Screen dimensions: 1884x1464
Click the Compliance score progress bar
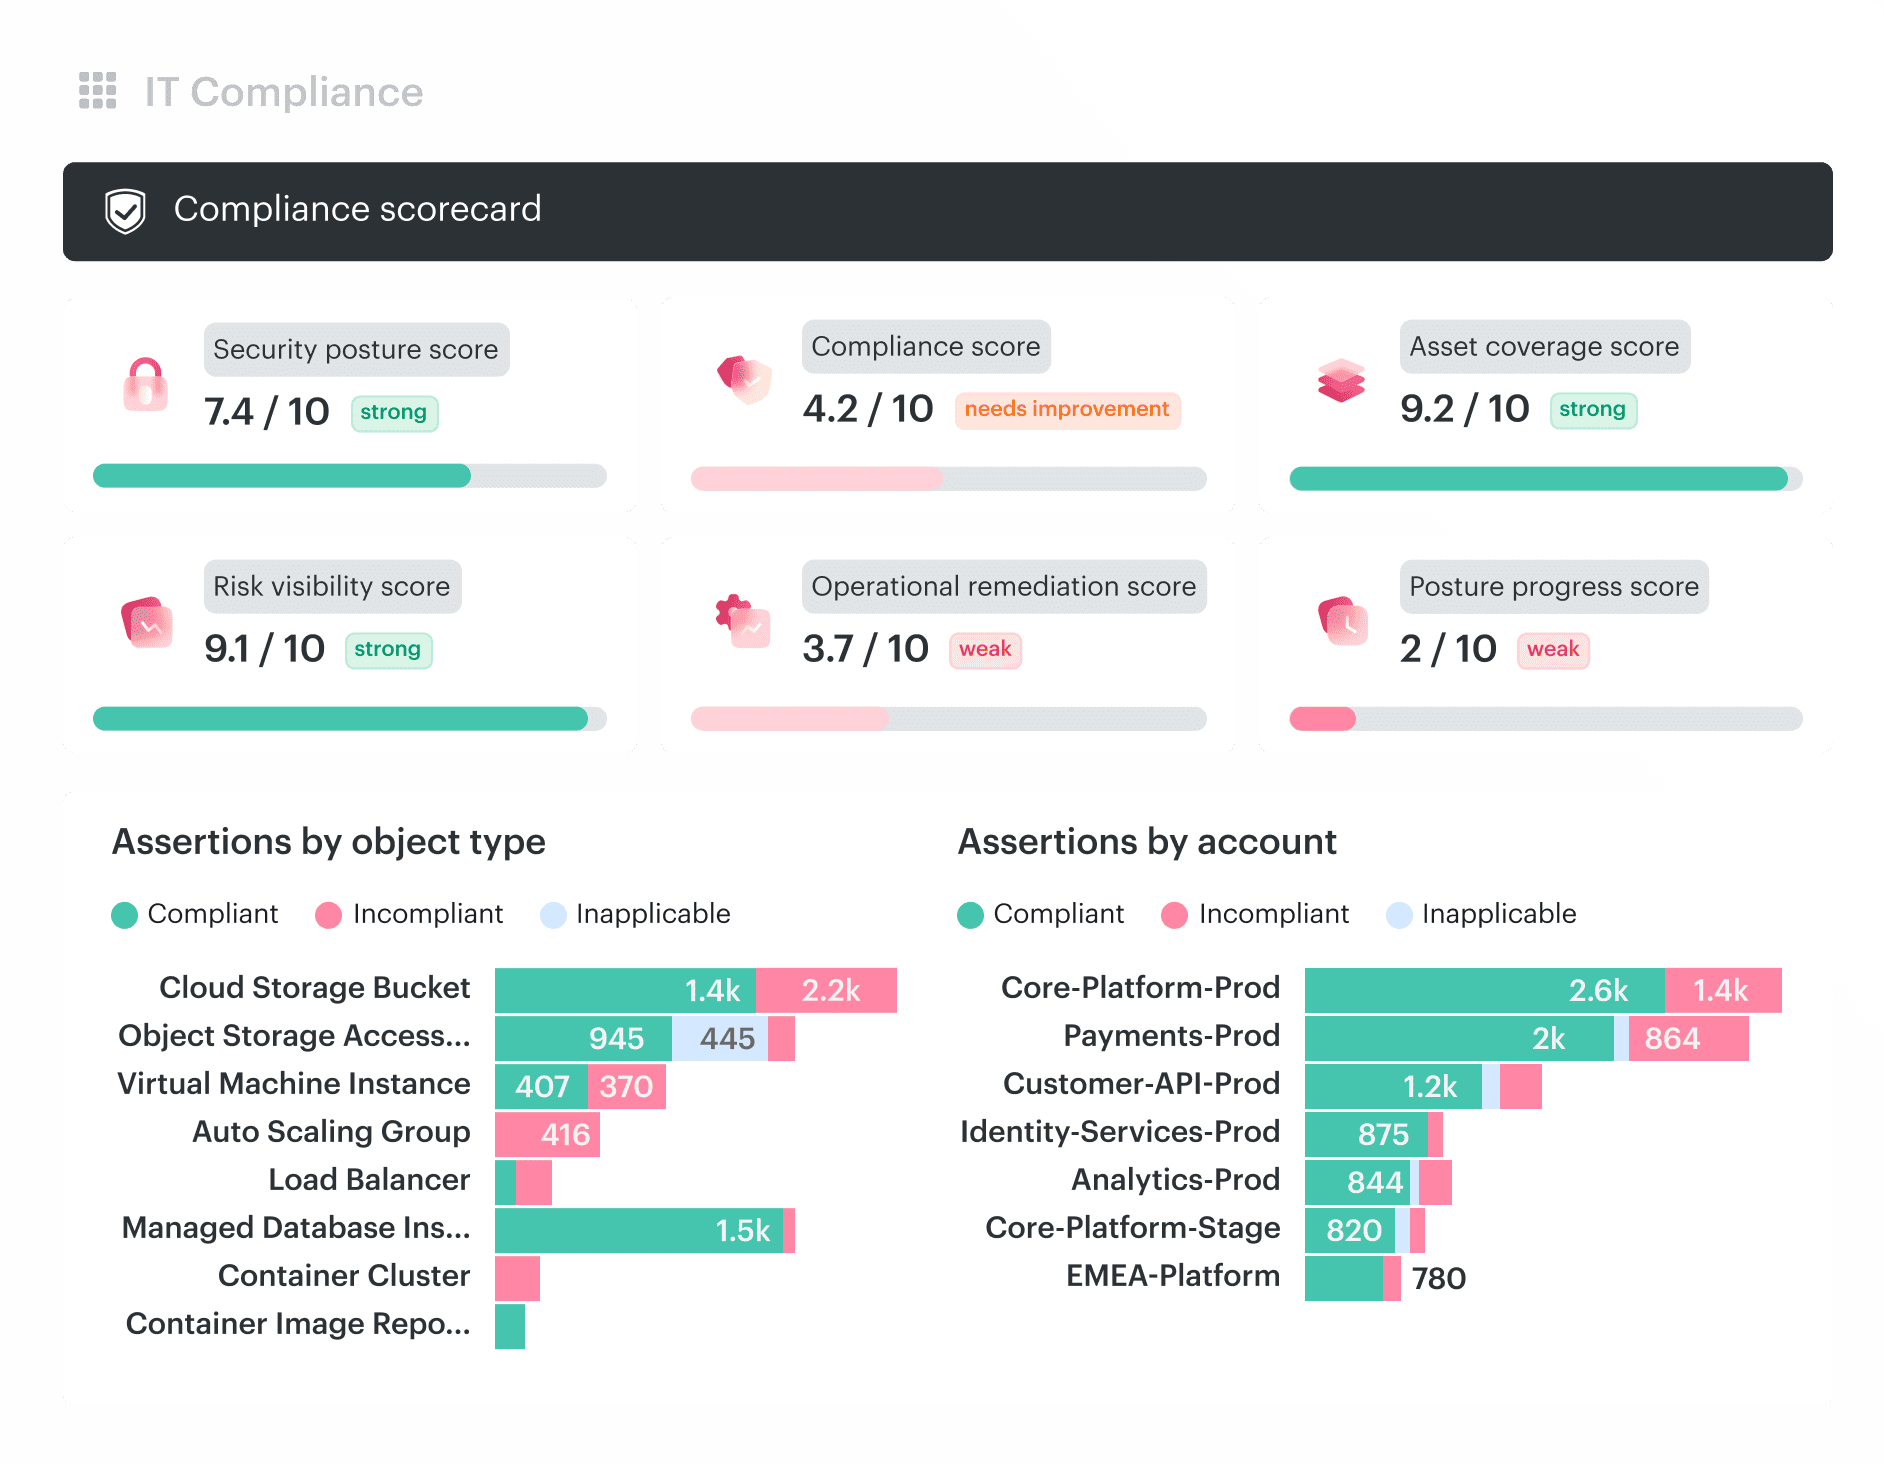tap(948, 478)
